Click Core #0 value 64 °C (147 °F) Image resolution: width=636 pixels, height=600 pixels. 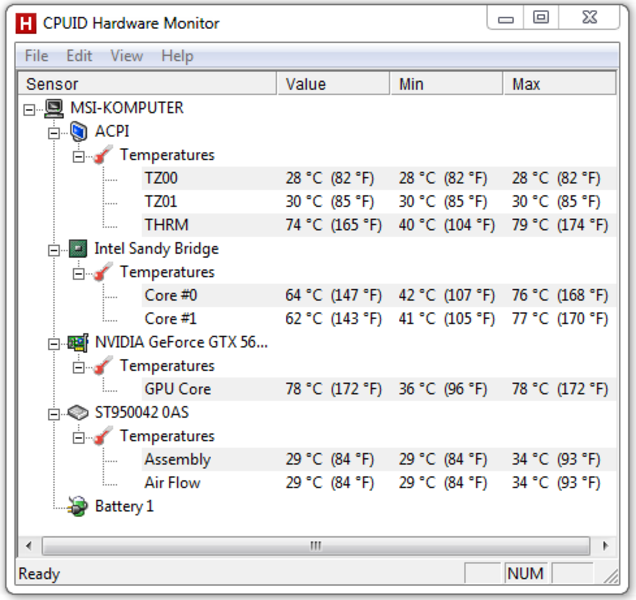pos(333,295)
